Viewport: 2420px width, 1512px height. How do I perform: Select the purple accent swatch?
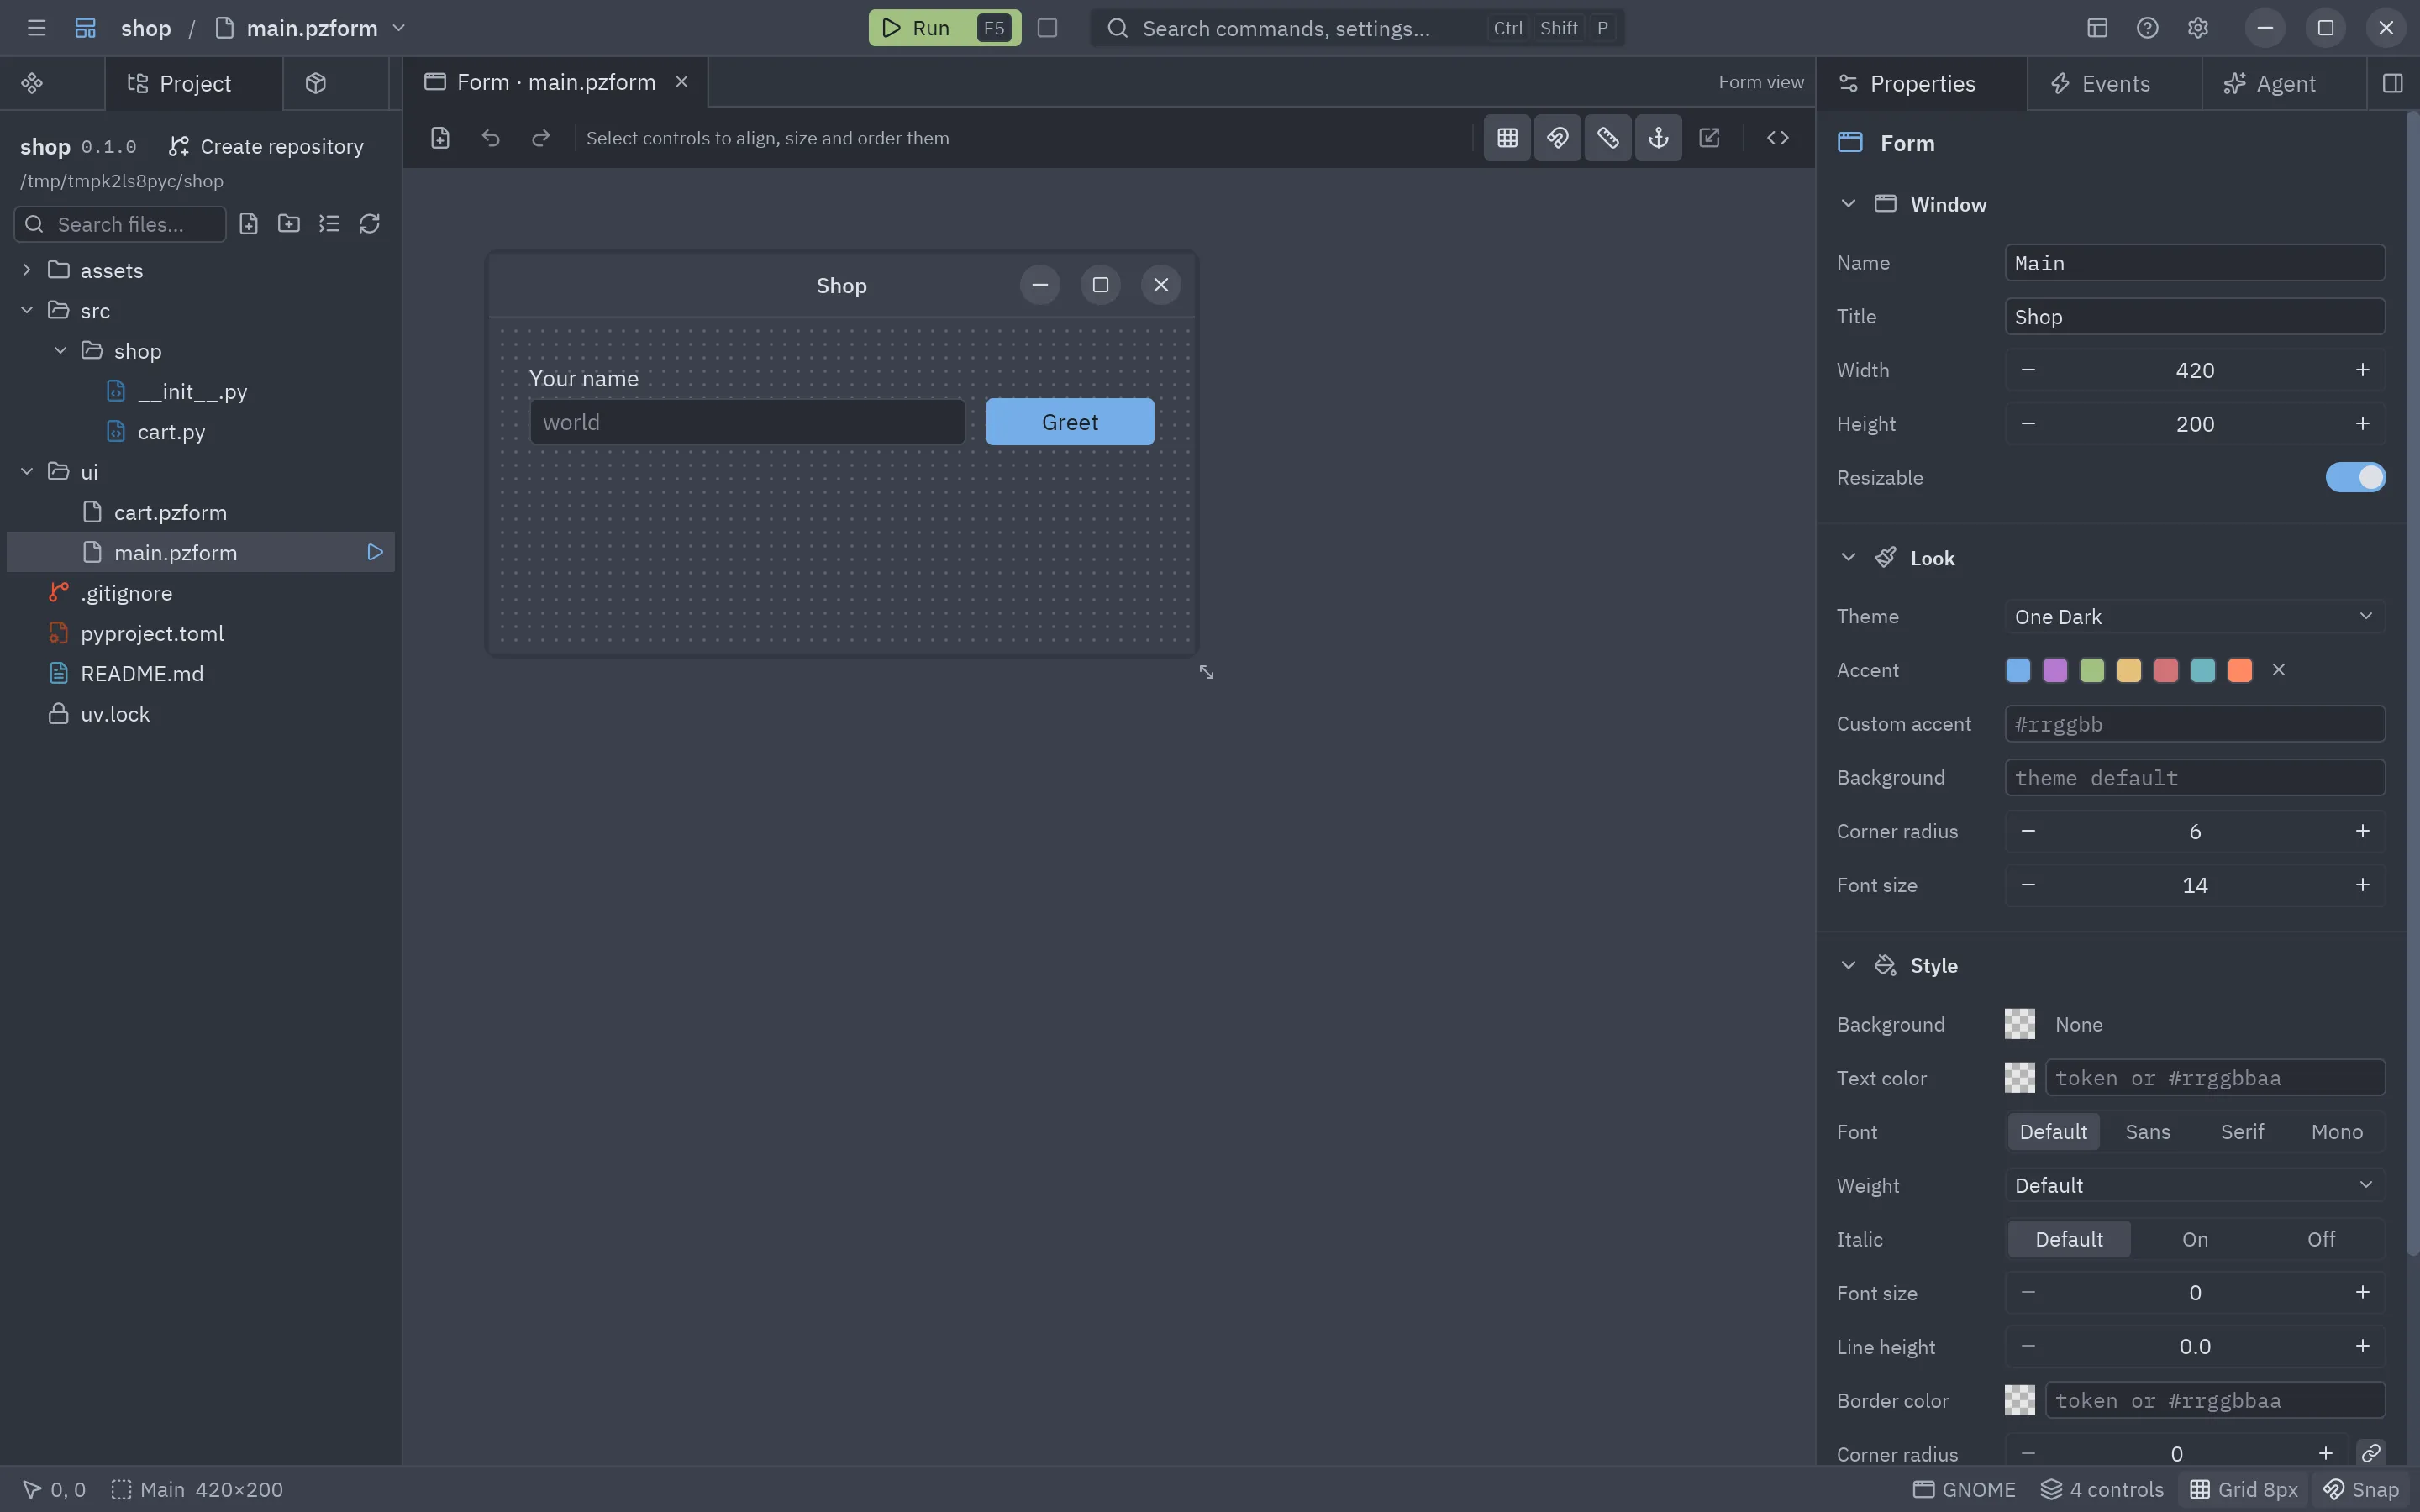(2055, 670)
